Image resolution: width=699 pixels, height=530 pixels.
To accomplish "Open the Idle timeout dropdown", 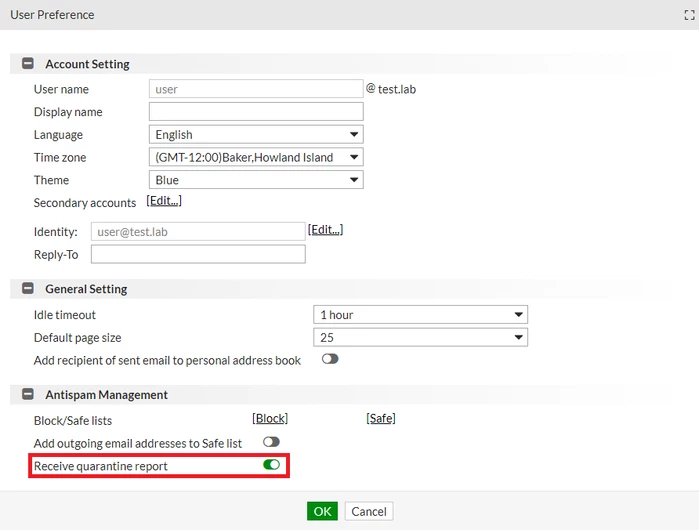I will pos(420,315).
